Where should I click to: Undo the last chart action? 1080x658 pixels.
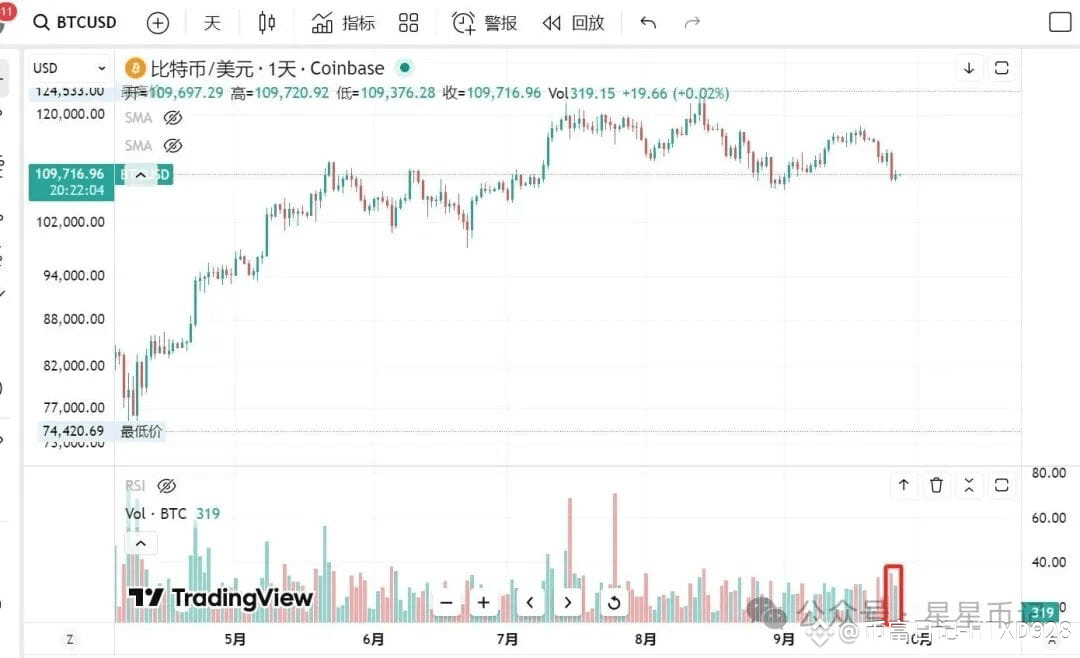[647, 23]
